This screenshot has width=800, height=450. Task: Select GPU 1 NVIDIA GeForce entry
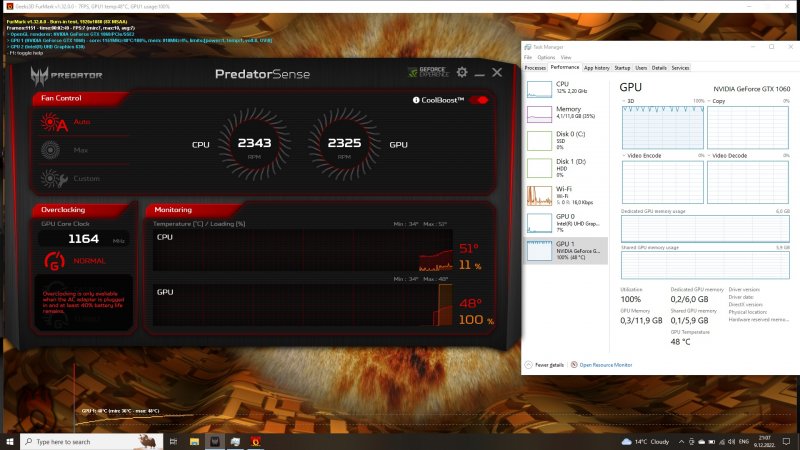point(566,251)
